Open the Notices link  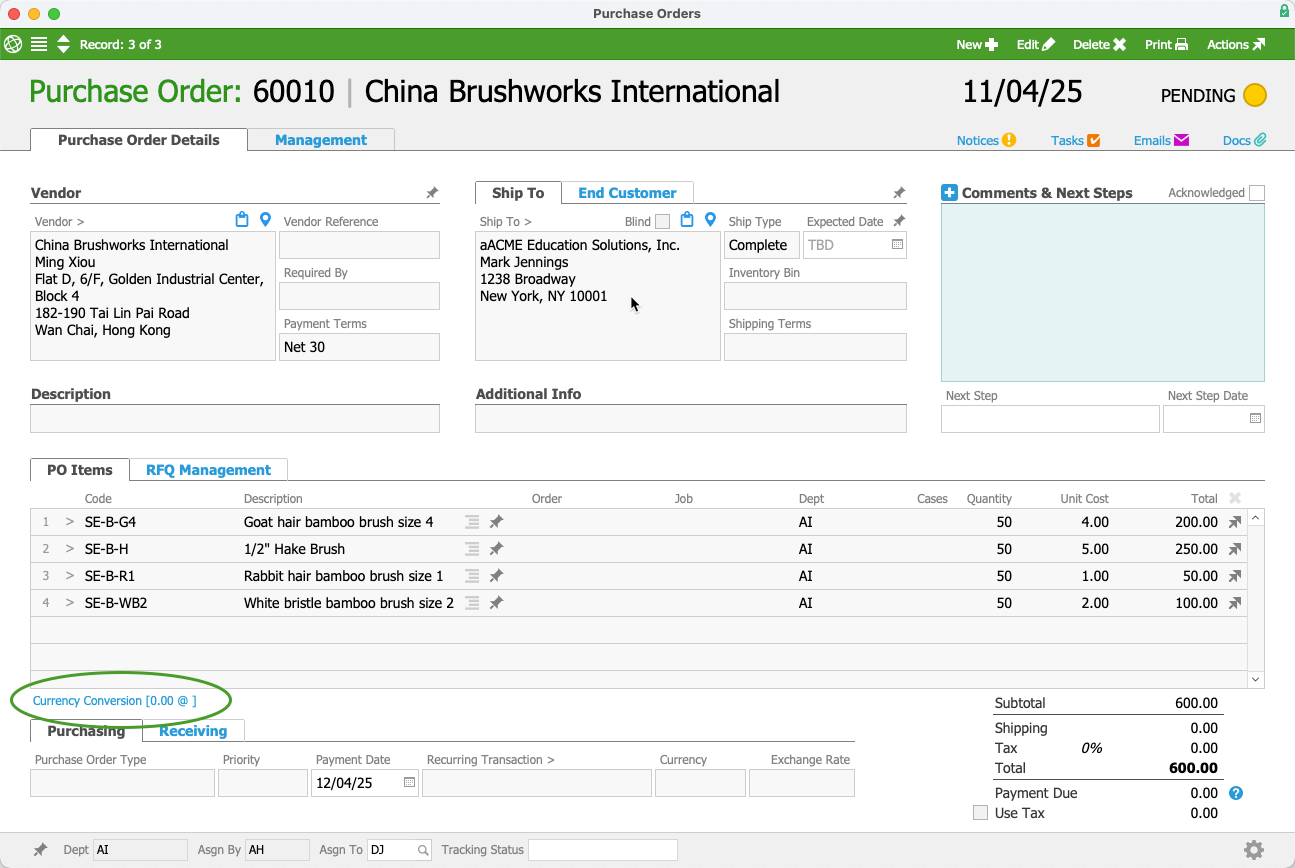(986, 140)
